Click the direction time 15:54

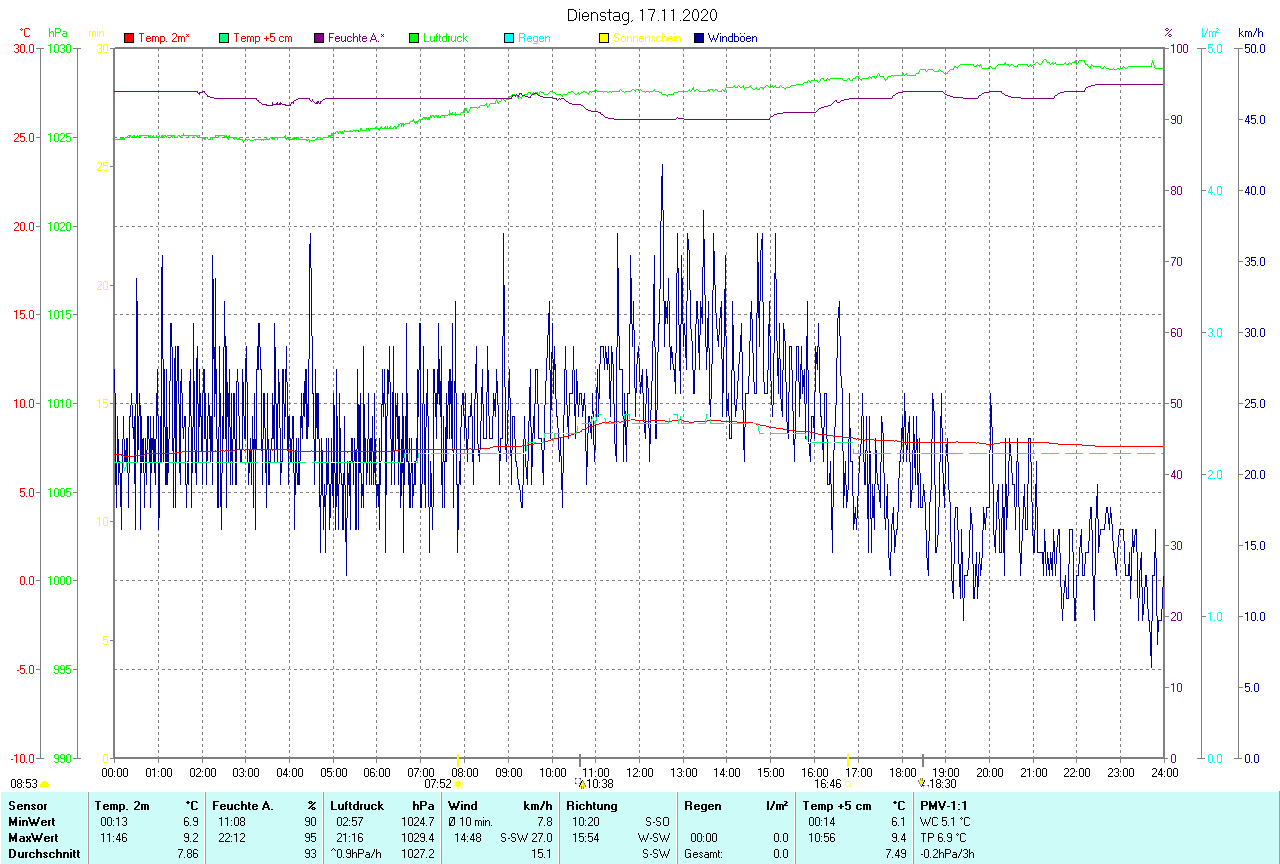586,838
